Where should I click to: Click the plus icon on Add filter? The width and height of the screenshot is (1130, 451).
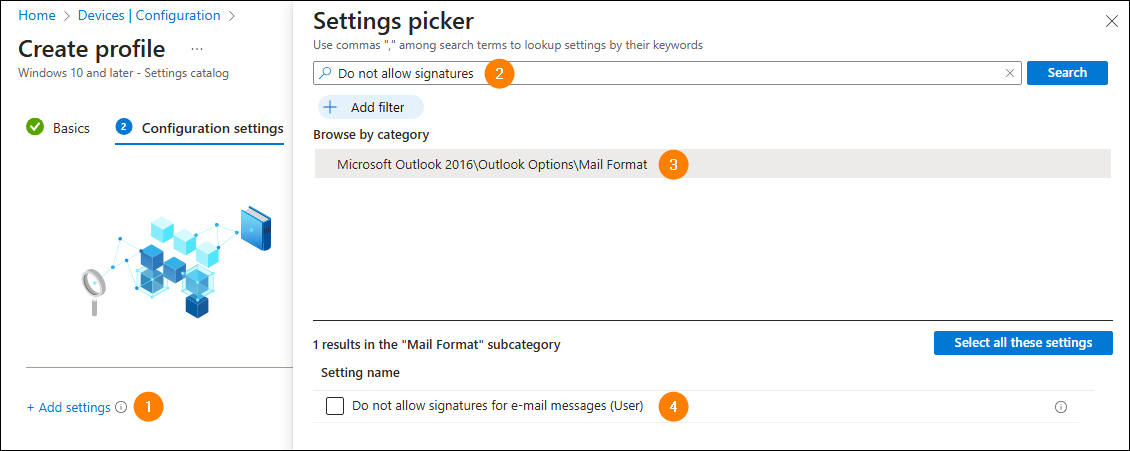pyautogui.click(x=330, y=107)
